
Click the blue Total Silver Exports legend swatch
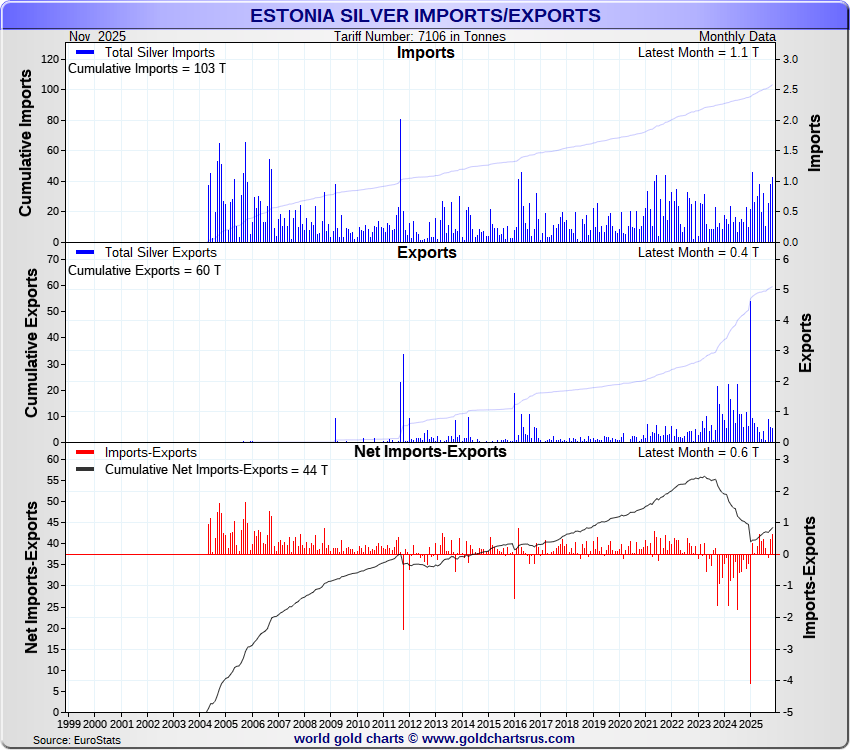(84, 253)
